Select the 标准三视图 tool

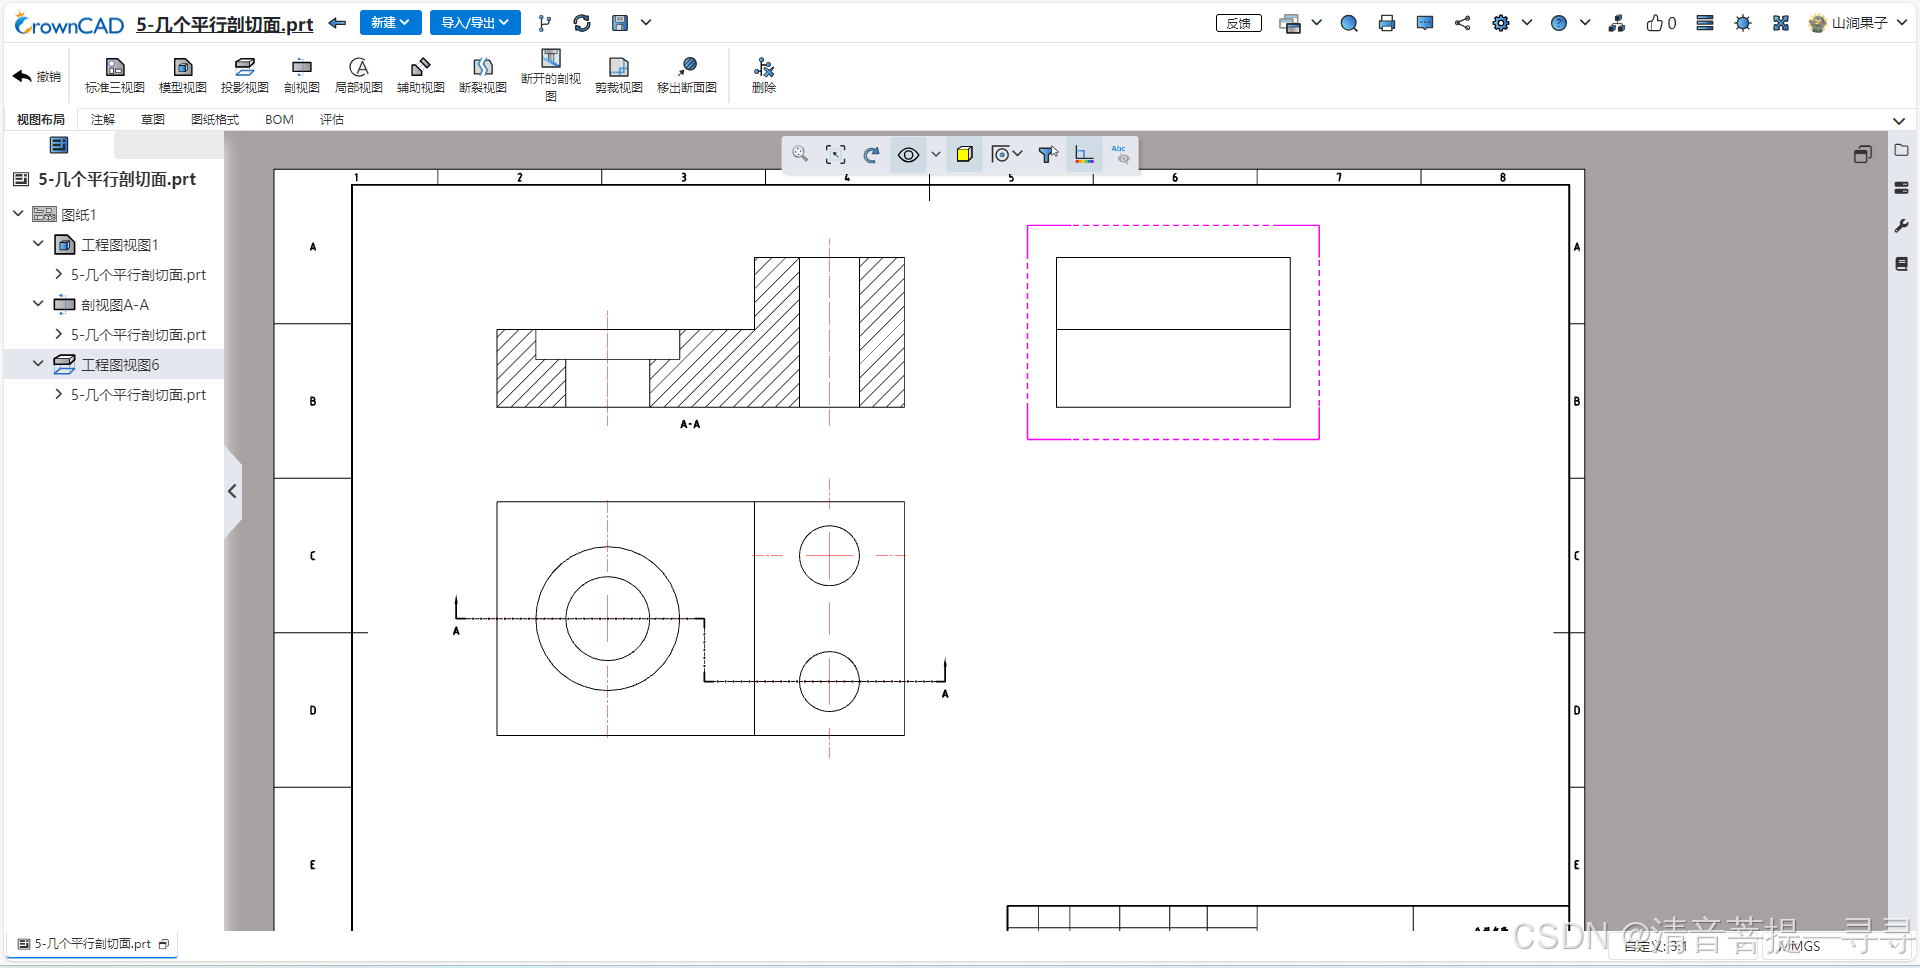click(115, 75)
